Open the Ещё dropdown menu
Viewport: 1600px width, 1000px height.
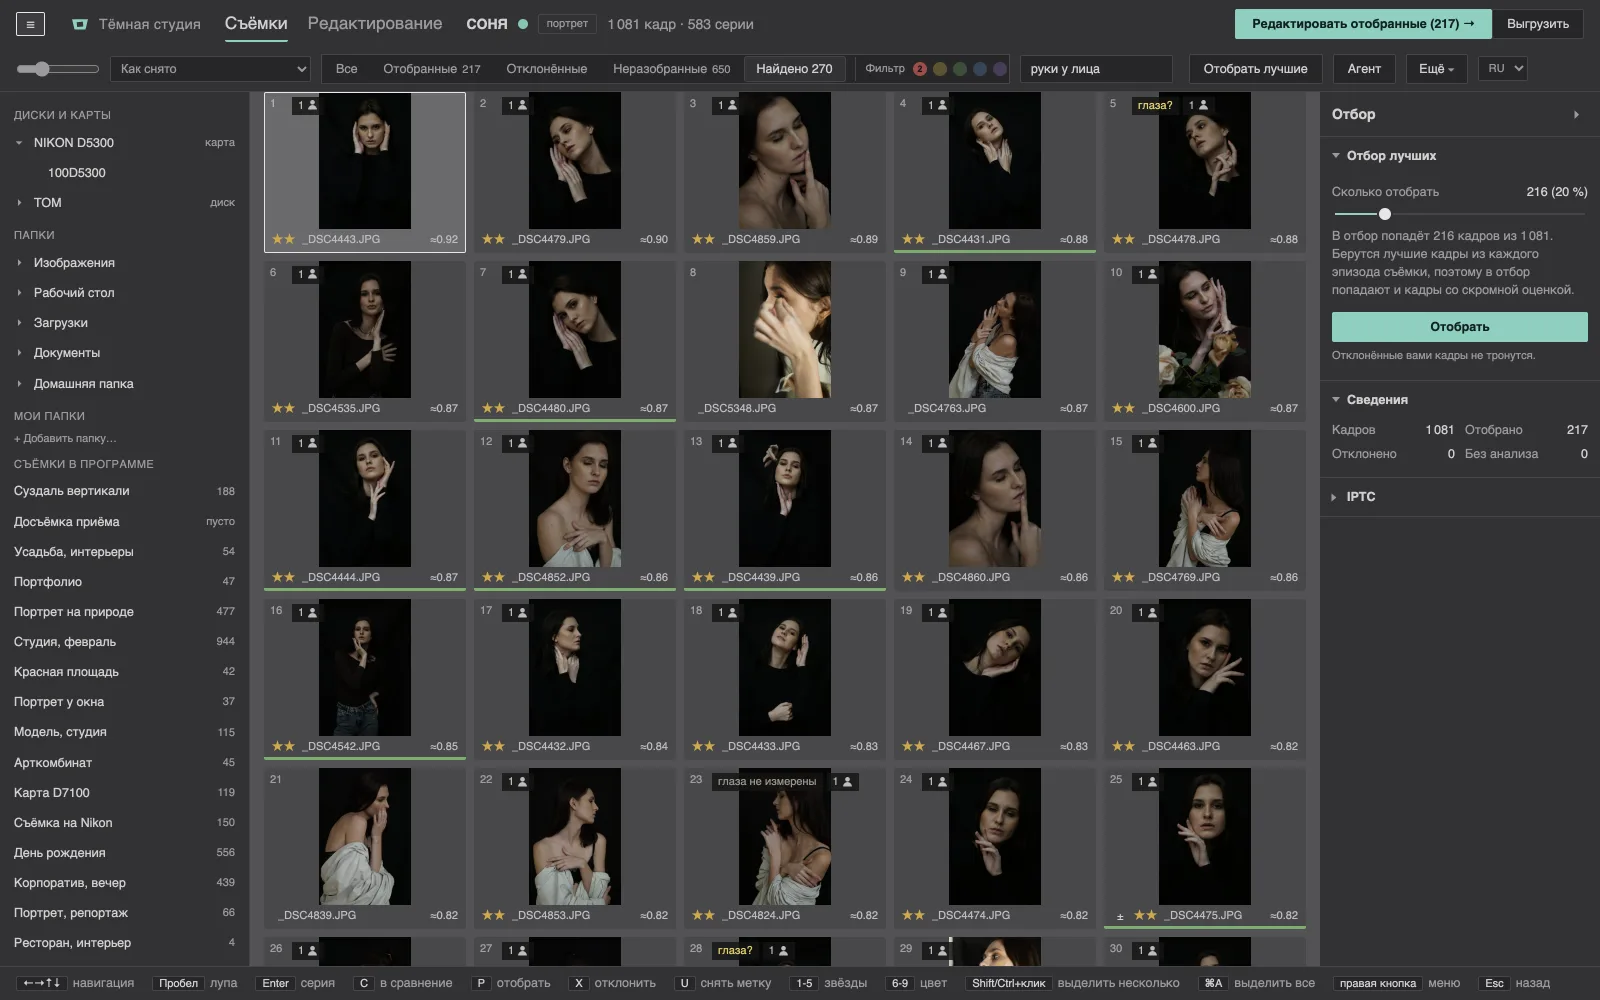coord(1436,69)
